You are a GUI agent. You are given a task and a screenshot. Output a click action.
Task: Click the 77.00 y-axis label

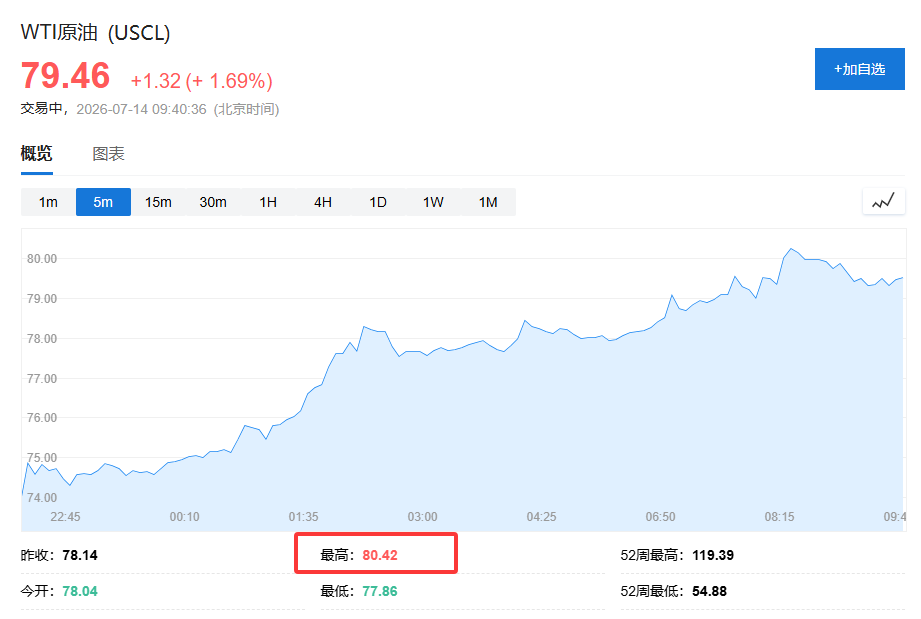(x=42, y=379)
